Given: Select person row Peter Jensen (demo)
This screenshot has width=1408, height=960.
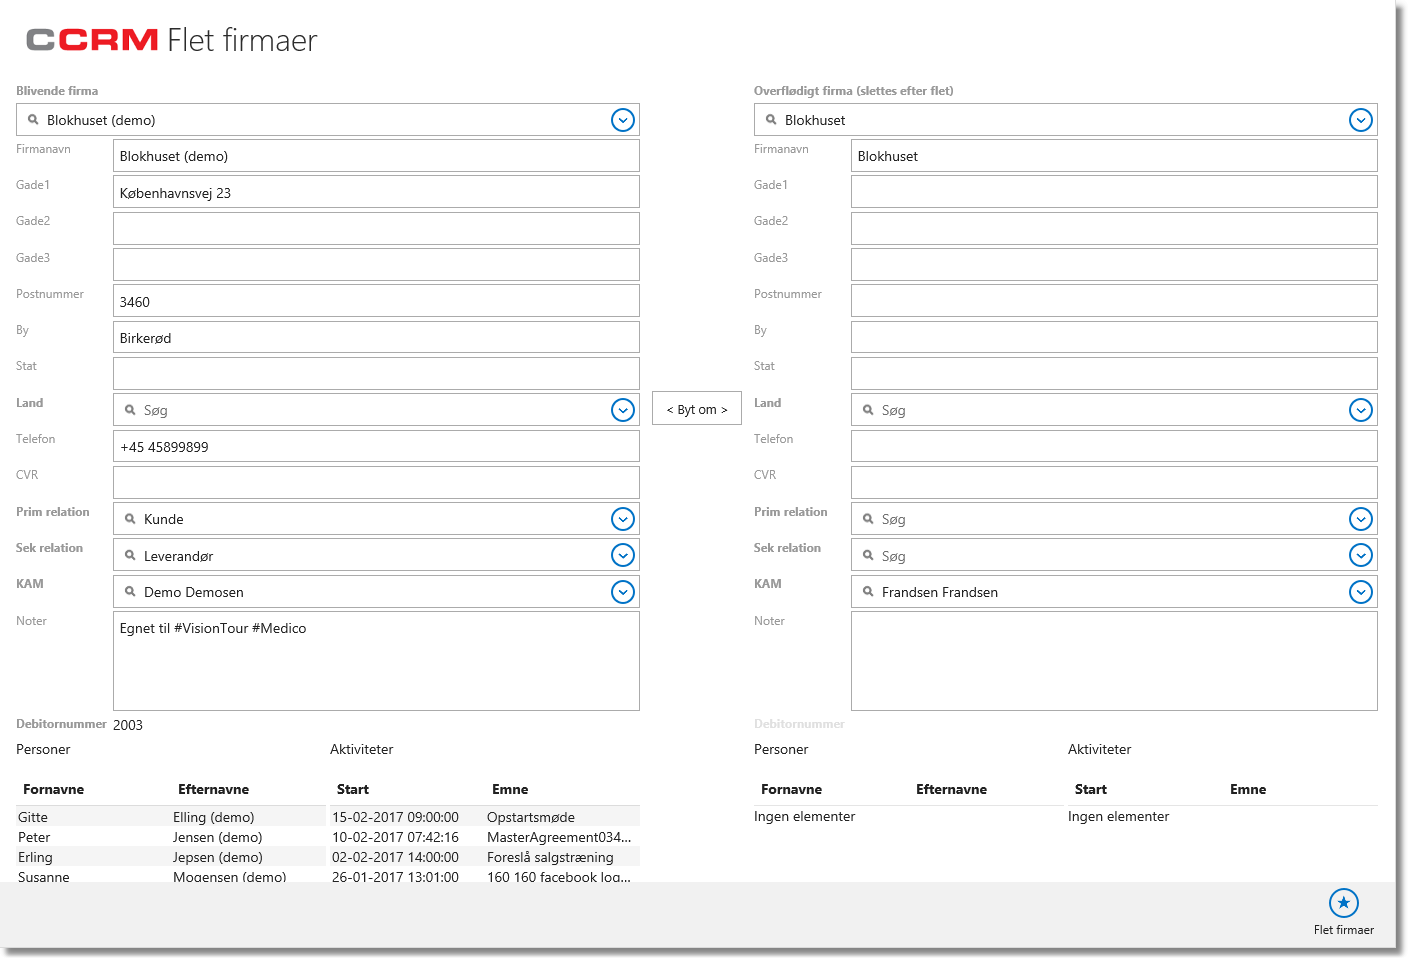Looking at the screenshot, I should 171,837.
